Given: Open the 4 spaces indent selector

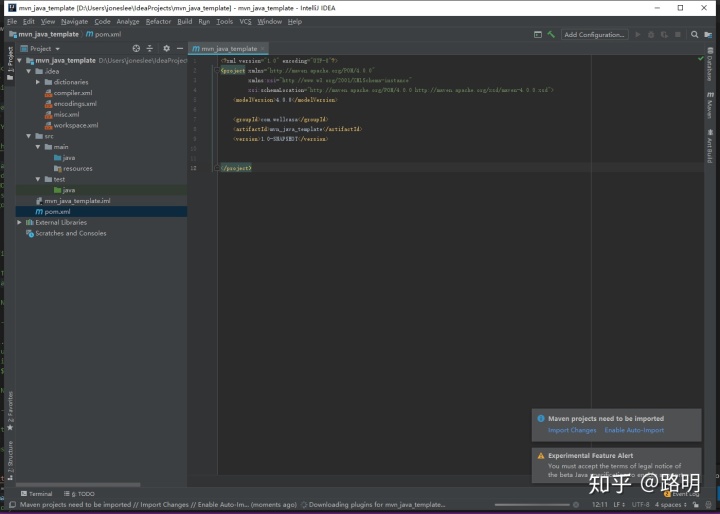Looking at the screenshot, I should point(671,505).
